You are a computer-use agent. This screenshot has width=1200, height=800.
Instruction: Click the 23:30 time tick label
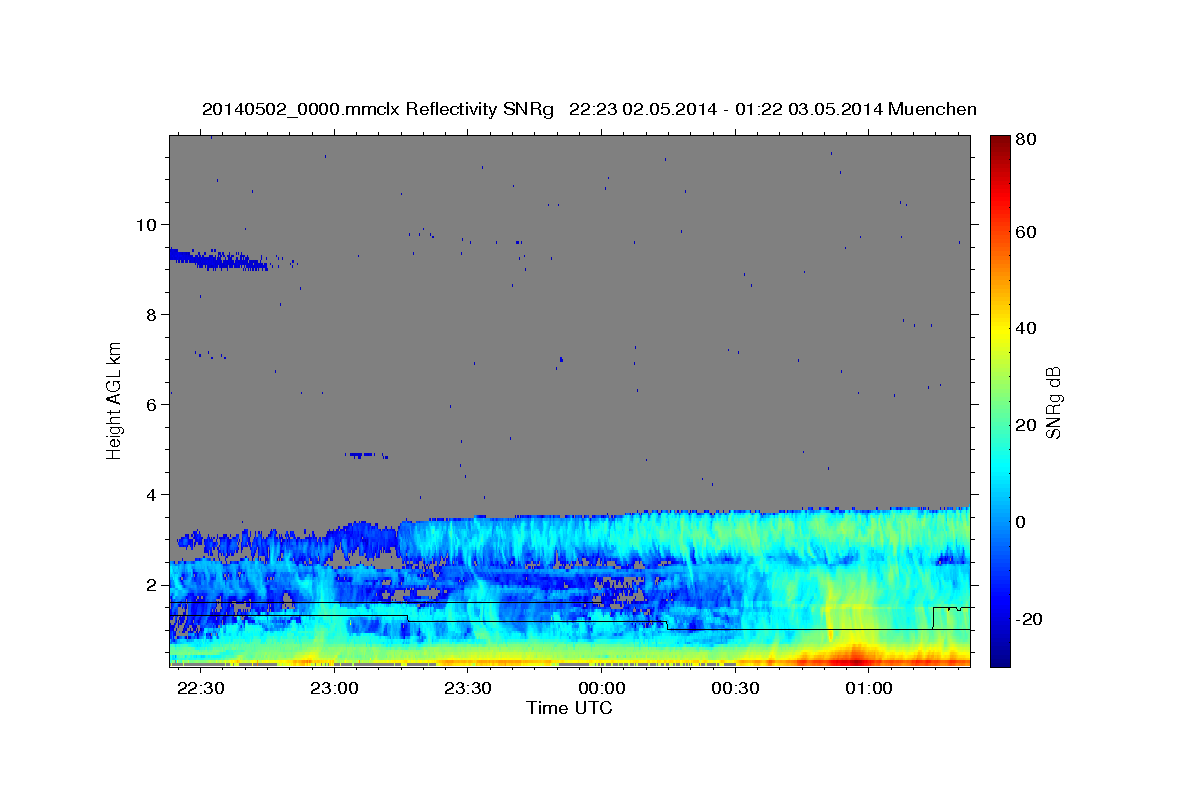pos(468,689)
